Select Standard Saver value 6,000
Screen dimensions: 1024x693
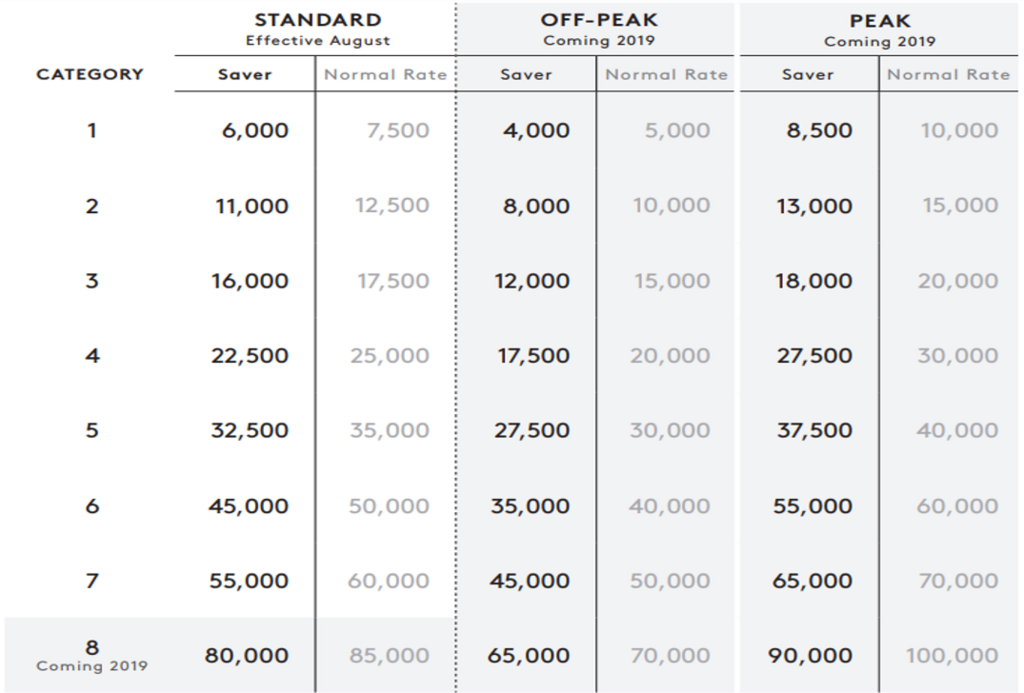pos(255,131)
